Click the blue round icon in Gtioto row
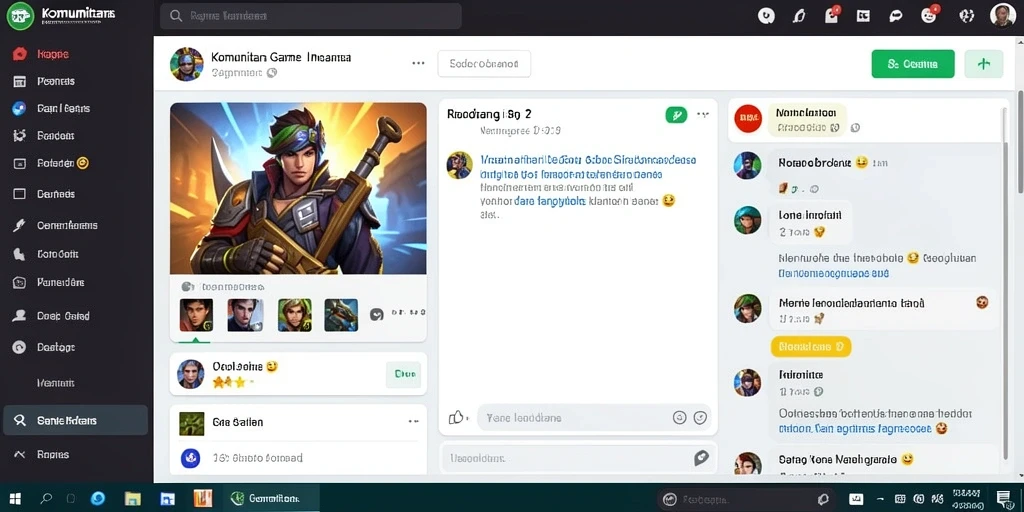Image resolution: width=1024 pixels, height=512 pixels. click(189, 458)
